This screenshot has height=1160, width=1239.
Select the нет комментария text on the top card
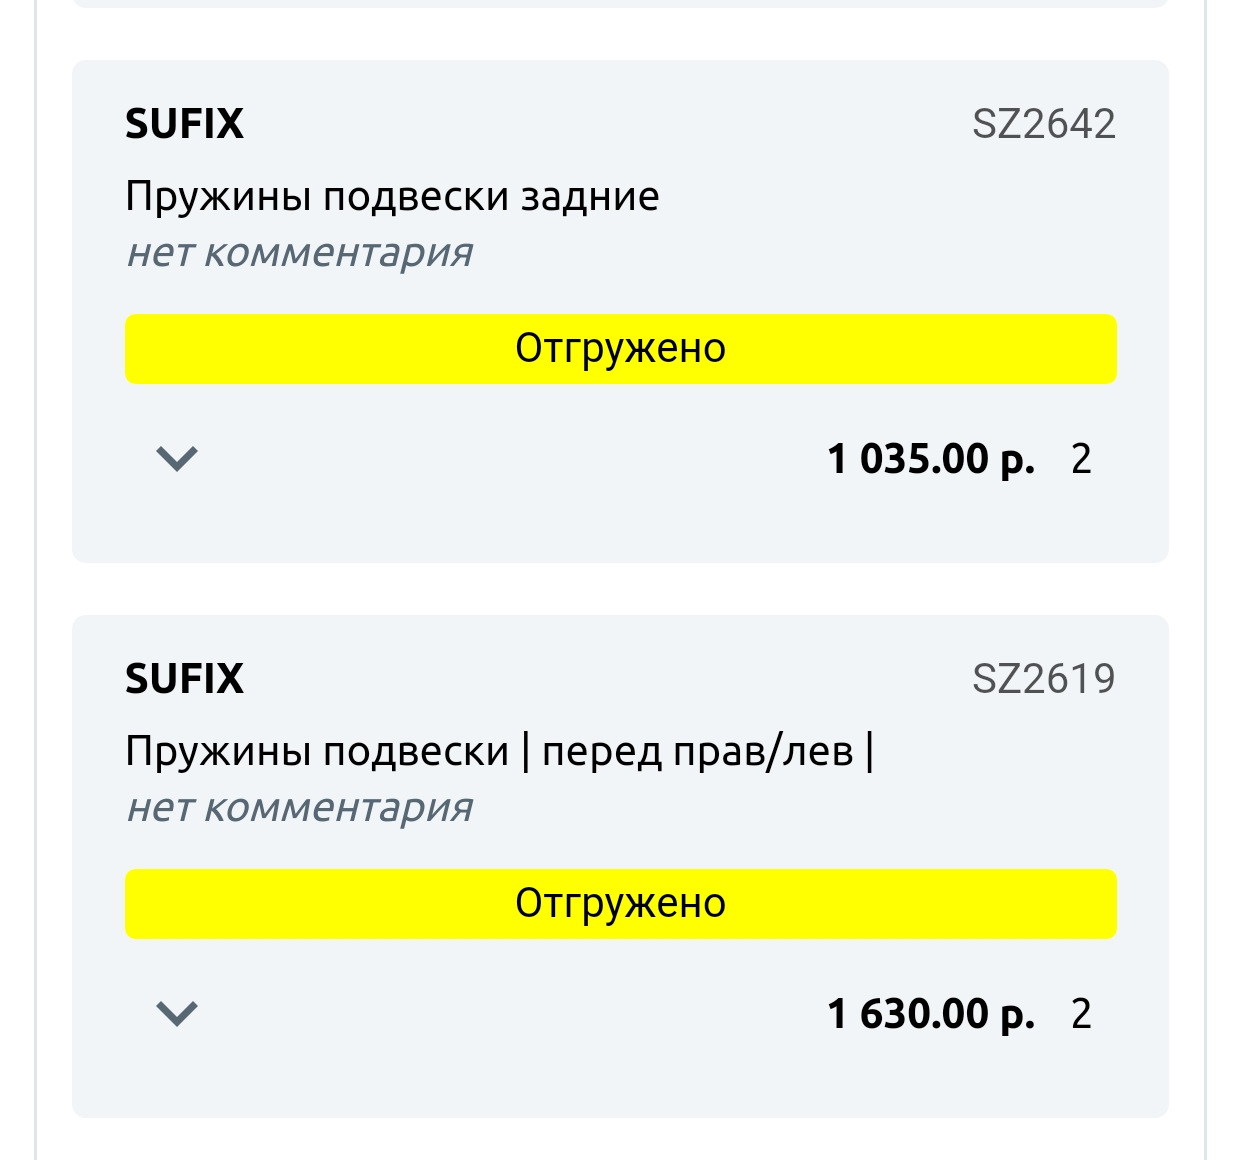(302, 252)
